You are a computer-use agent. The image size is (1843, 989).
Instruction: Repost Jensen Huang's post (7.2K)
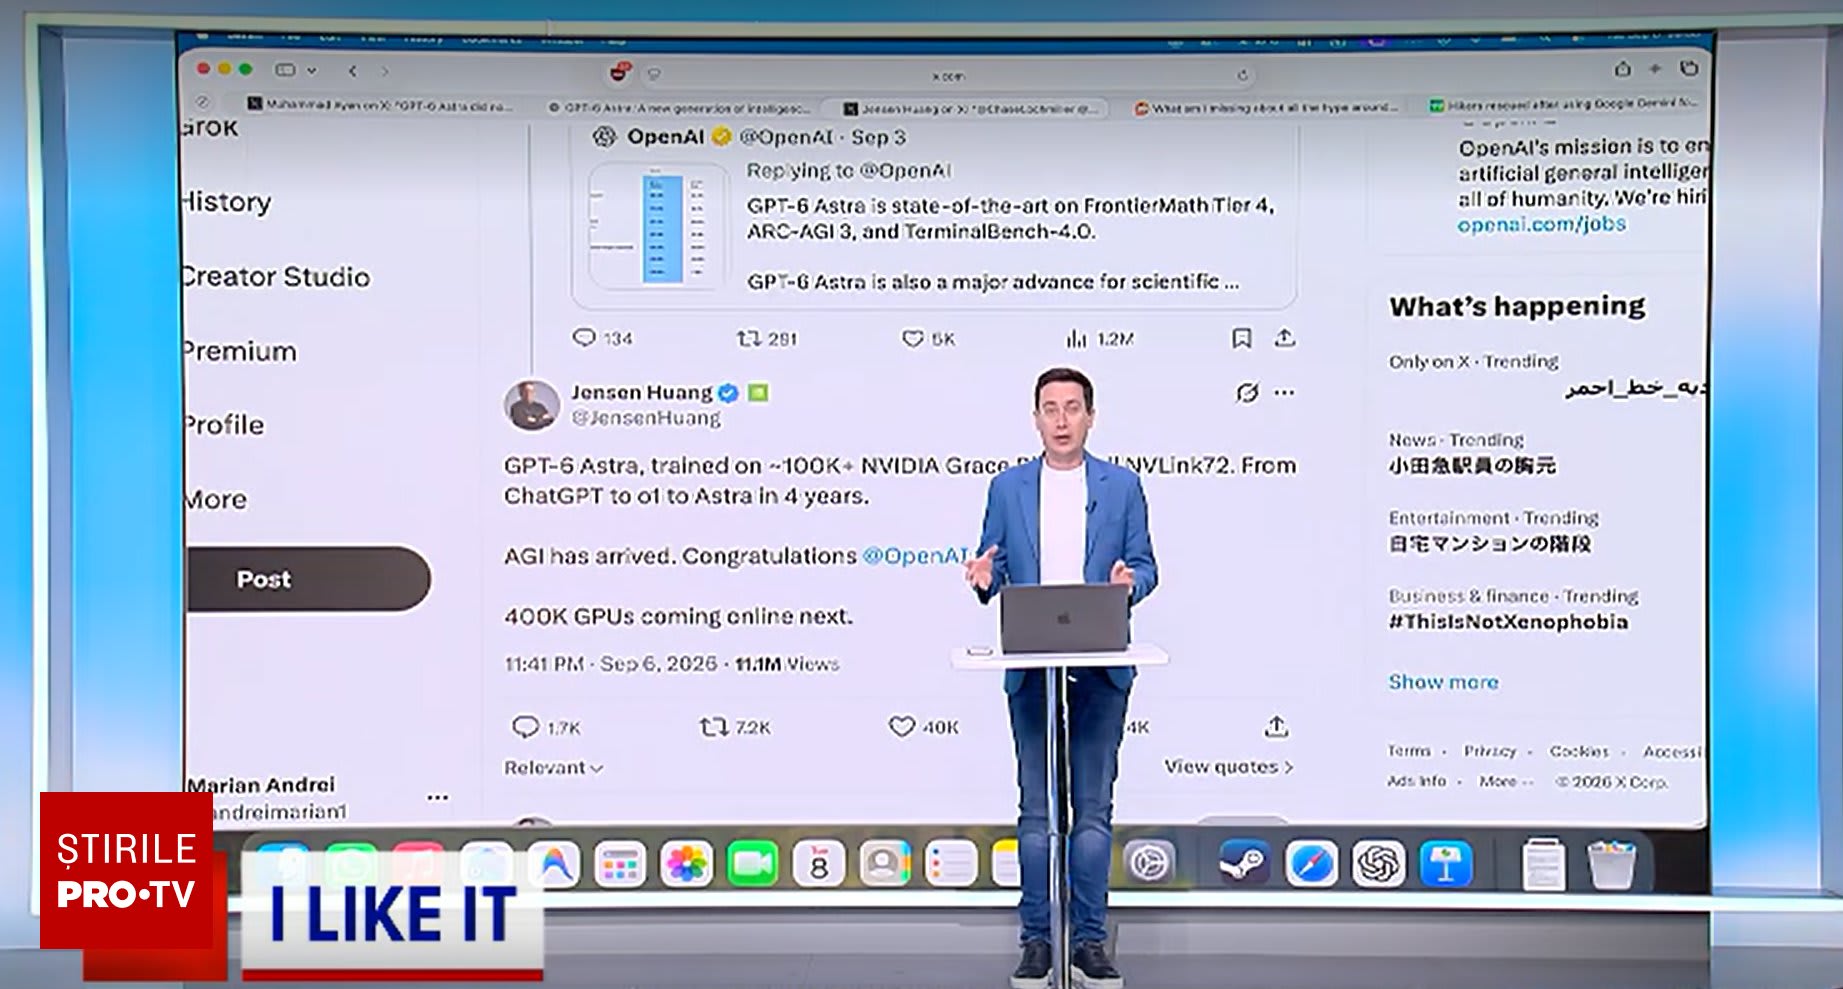point(735,727)
